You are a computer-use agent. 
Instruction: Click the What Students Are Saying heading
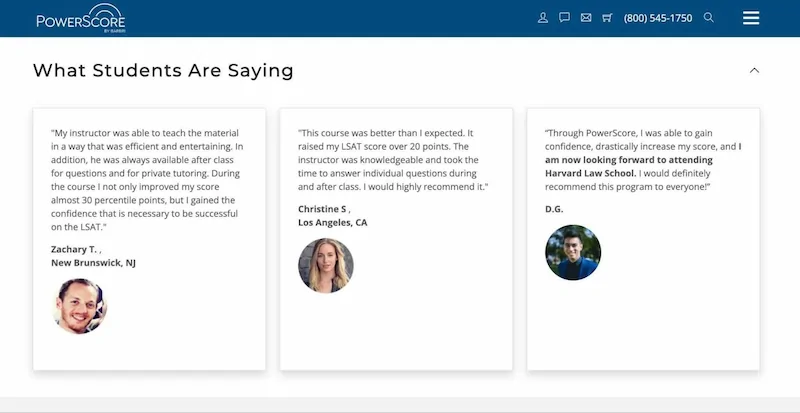[x=163, y=70]
